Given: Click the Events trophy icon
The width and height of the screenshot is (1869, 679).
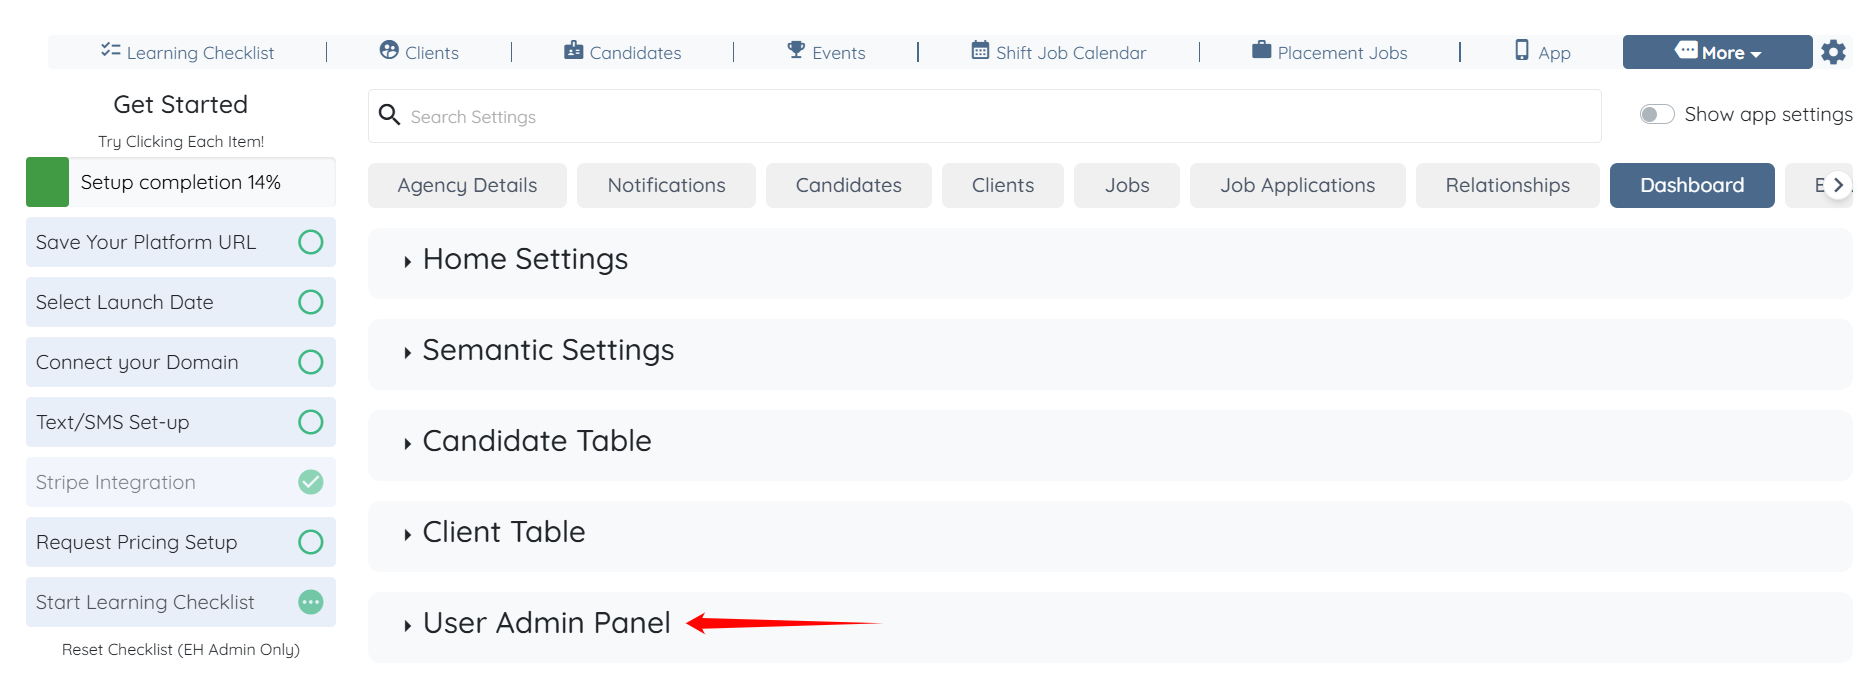Looking at the screenshot, I should 796,51.
